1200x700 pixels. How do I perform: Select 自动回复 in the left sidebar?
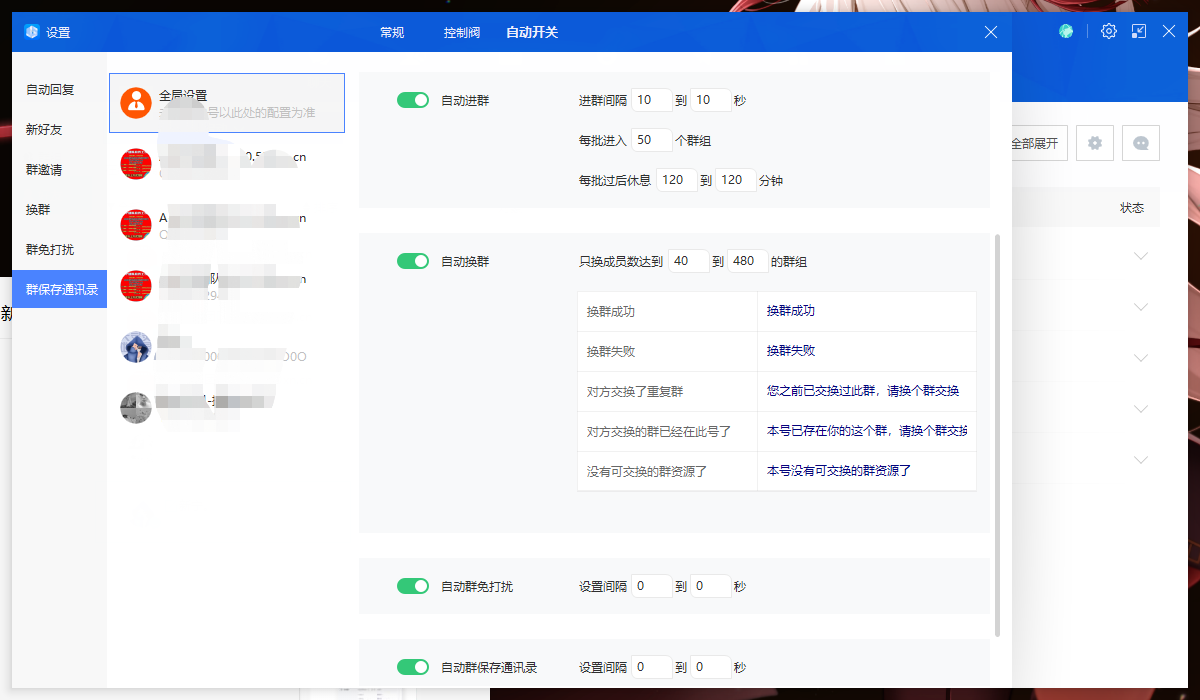click(50, 89)
